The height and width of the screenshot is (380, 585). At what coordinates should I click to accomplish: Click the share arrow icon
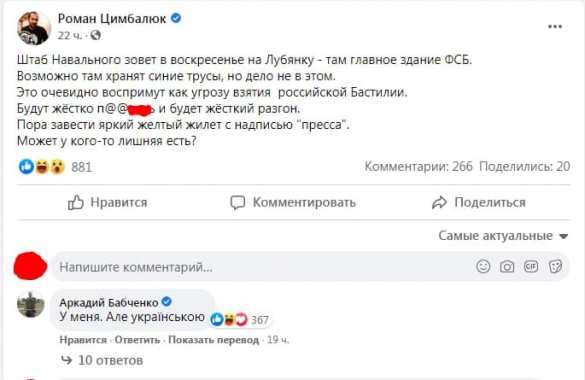[439, 202]
